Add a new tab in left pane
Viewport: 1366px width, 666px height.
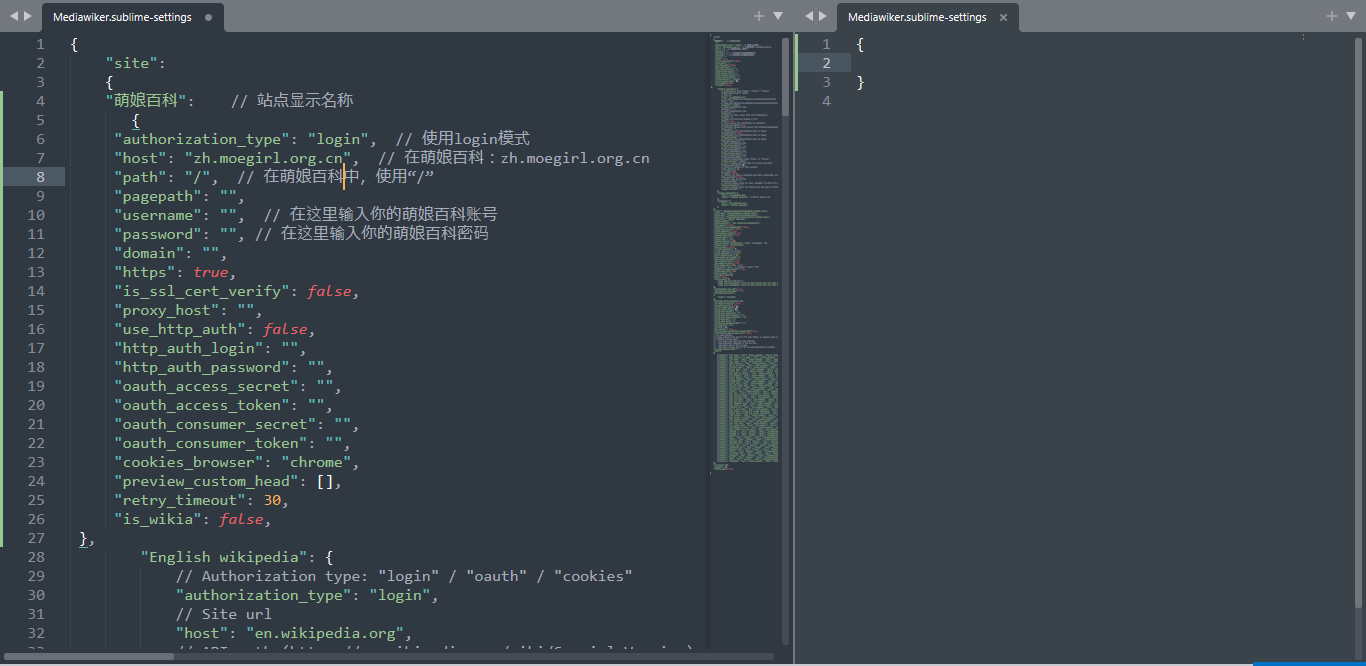pyautogui.click(x=759, y=16)
